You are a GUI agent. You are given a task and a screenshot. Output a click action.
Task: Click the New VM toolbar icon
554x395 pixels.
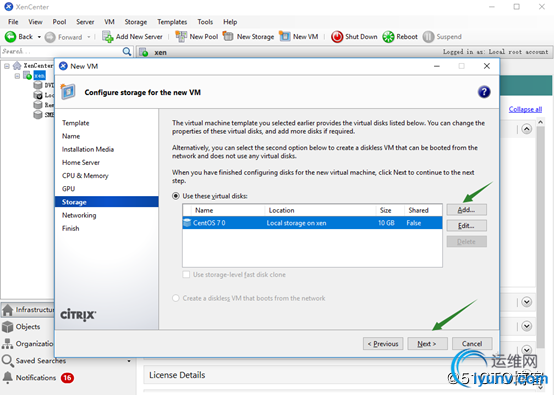[x=284, y=36]
